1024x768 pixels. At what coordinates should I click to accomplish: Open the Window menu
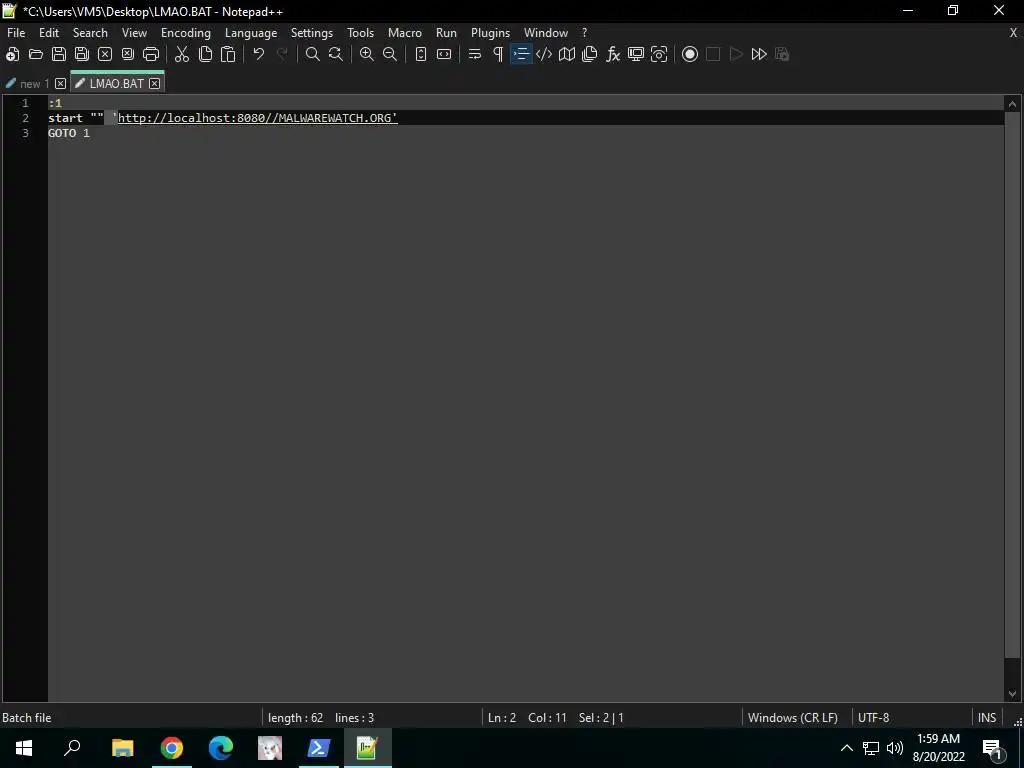pyautogui.click(x=546, y=33)
